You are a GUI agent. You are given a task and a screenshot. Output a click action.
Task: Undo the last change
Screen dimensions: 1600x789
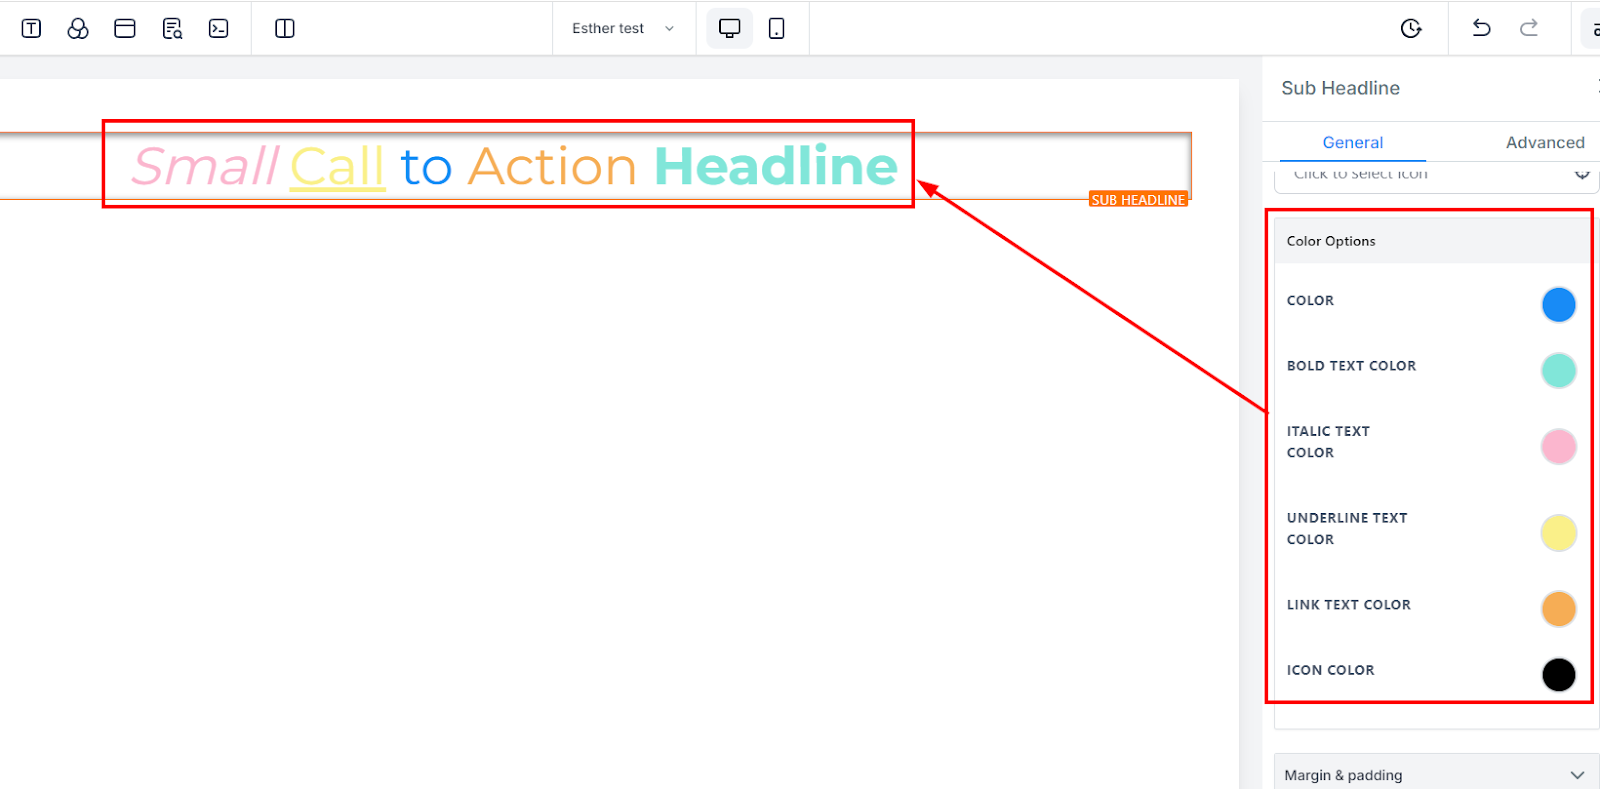click(x=1482, y=28)
